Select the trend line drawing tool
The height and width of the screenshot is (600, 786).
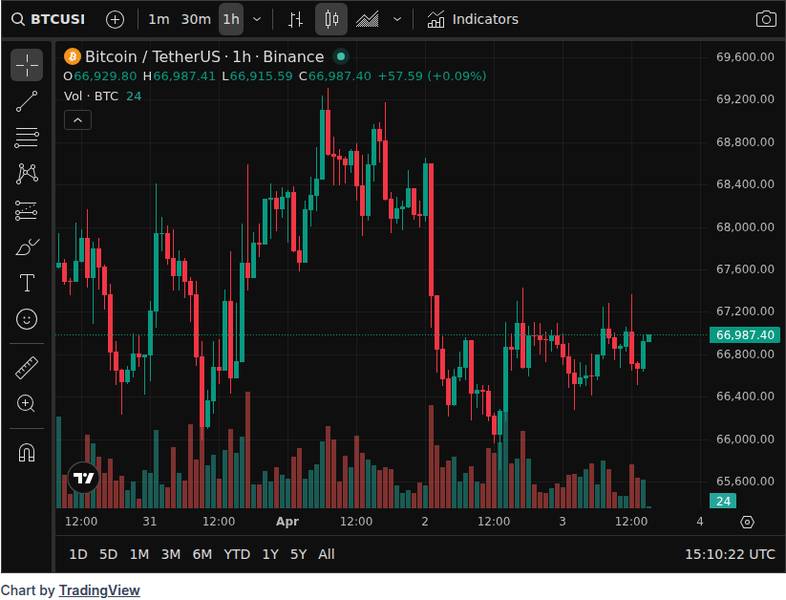click(x=27, y=101)
